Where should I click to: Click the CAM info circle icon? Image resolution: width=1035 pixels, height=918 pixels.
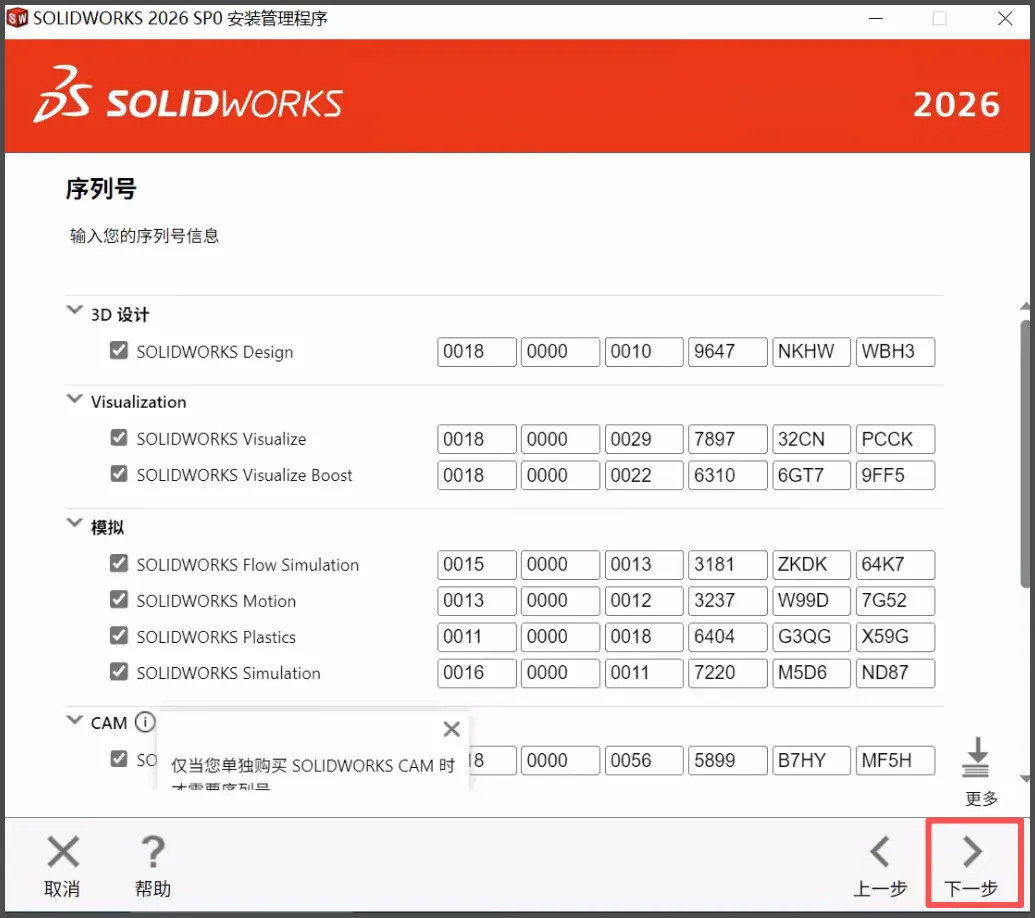coord(145,722)
